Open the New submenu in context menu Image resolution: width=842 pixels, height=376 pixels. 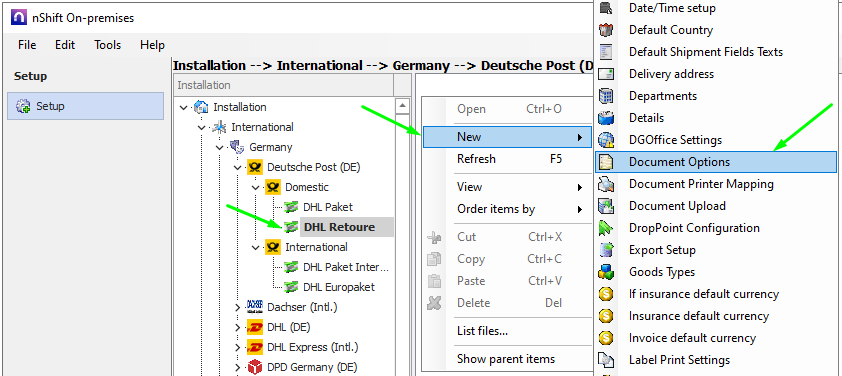(x=507, y=137)
